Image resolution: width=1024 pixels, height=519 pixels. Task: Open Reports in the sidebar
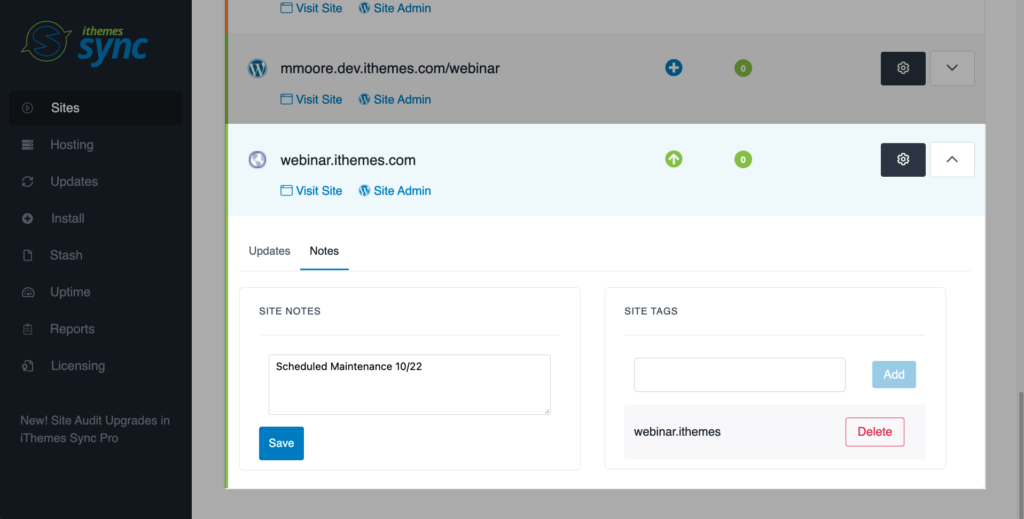[72, 329]
